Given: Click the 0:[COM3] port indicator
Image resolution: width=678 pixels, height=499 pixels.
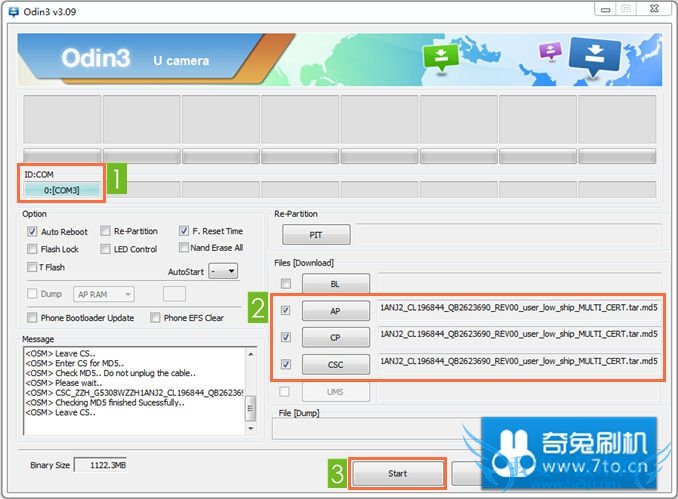Looking at the screenshot, I should (61, 190).
